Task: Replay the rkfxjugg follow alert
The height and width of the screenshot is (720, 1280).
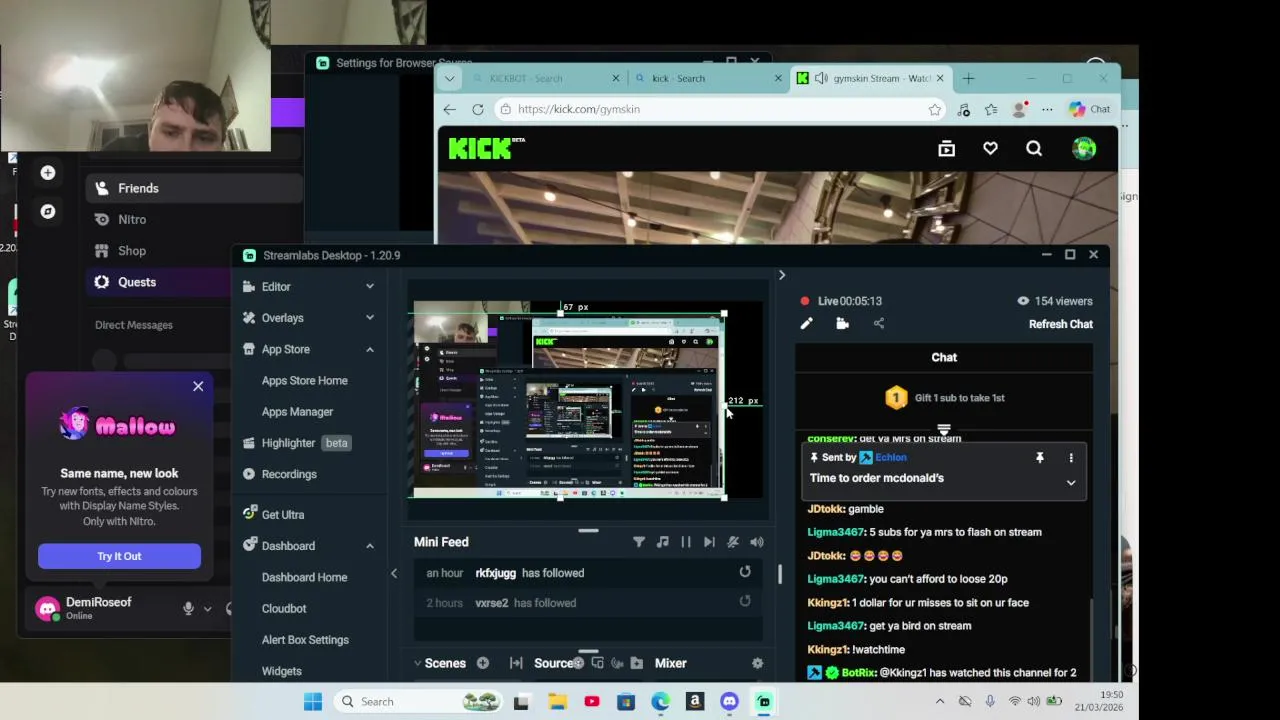Action: (x=745, y=572)
